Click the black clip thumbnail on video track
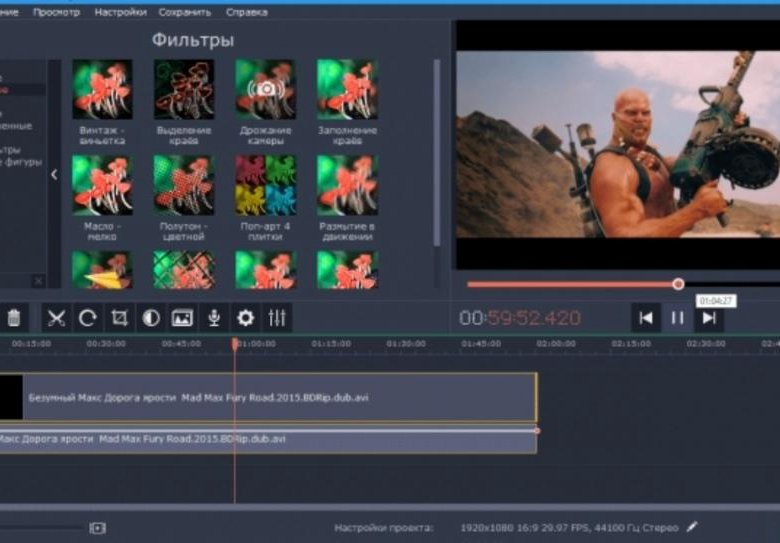Image resolution: width=780 pixels, height=543 pixels. click(11, 397)
